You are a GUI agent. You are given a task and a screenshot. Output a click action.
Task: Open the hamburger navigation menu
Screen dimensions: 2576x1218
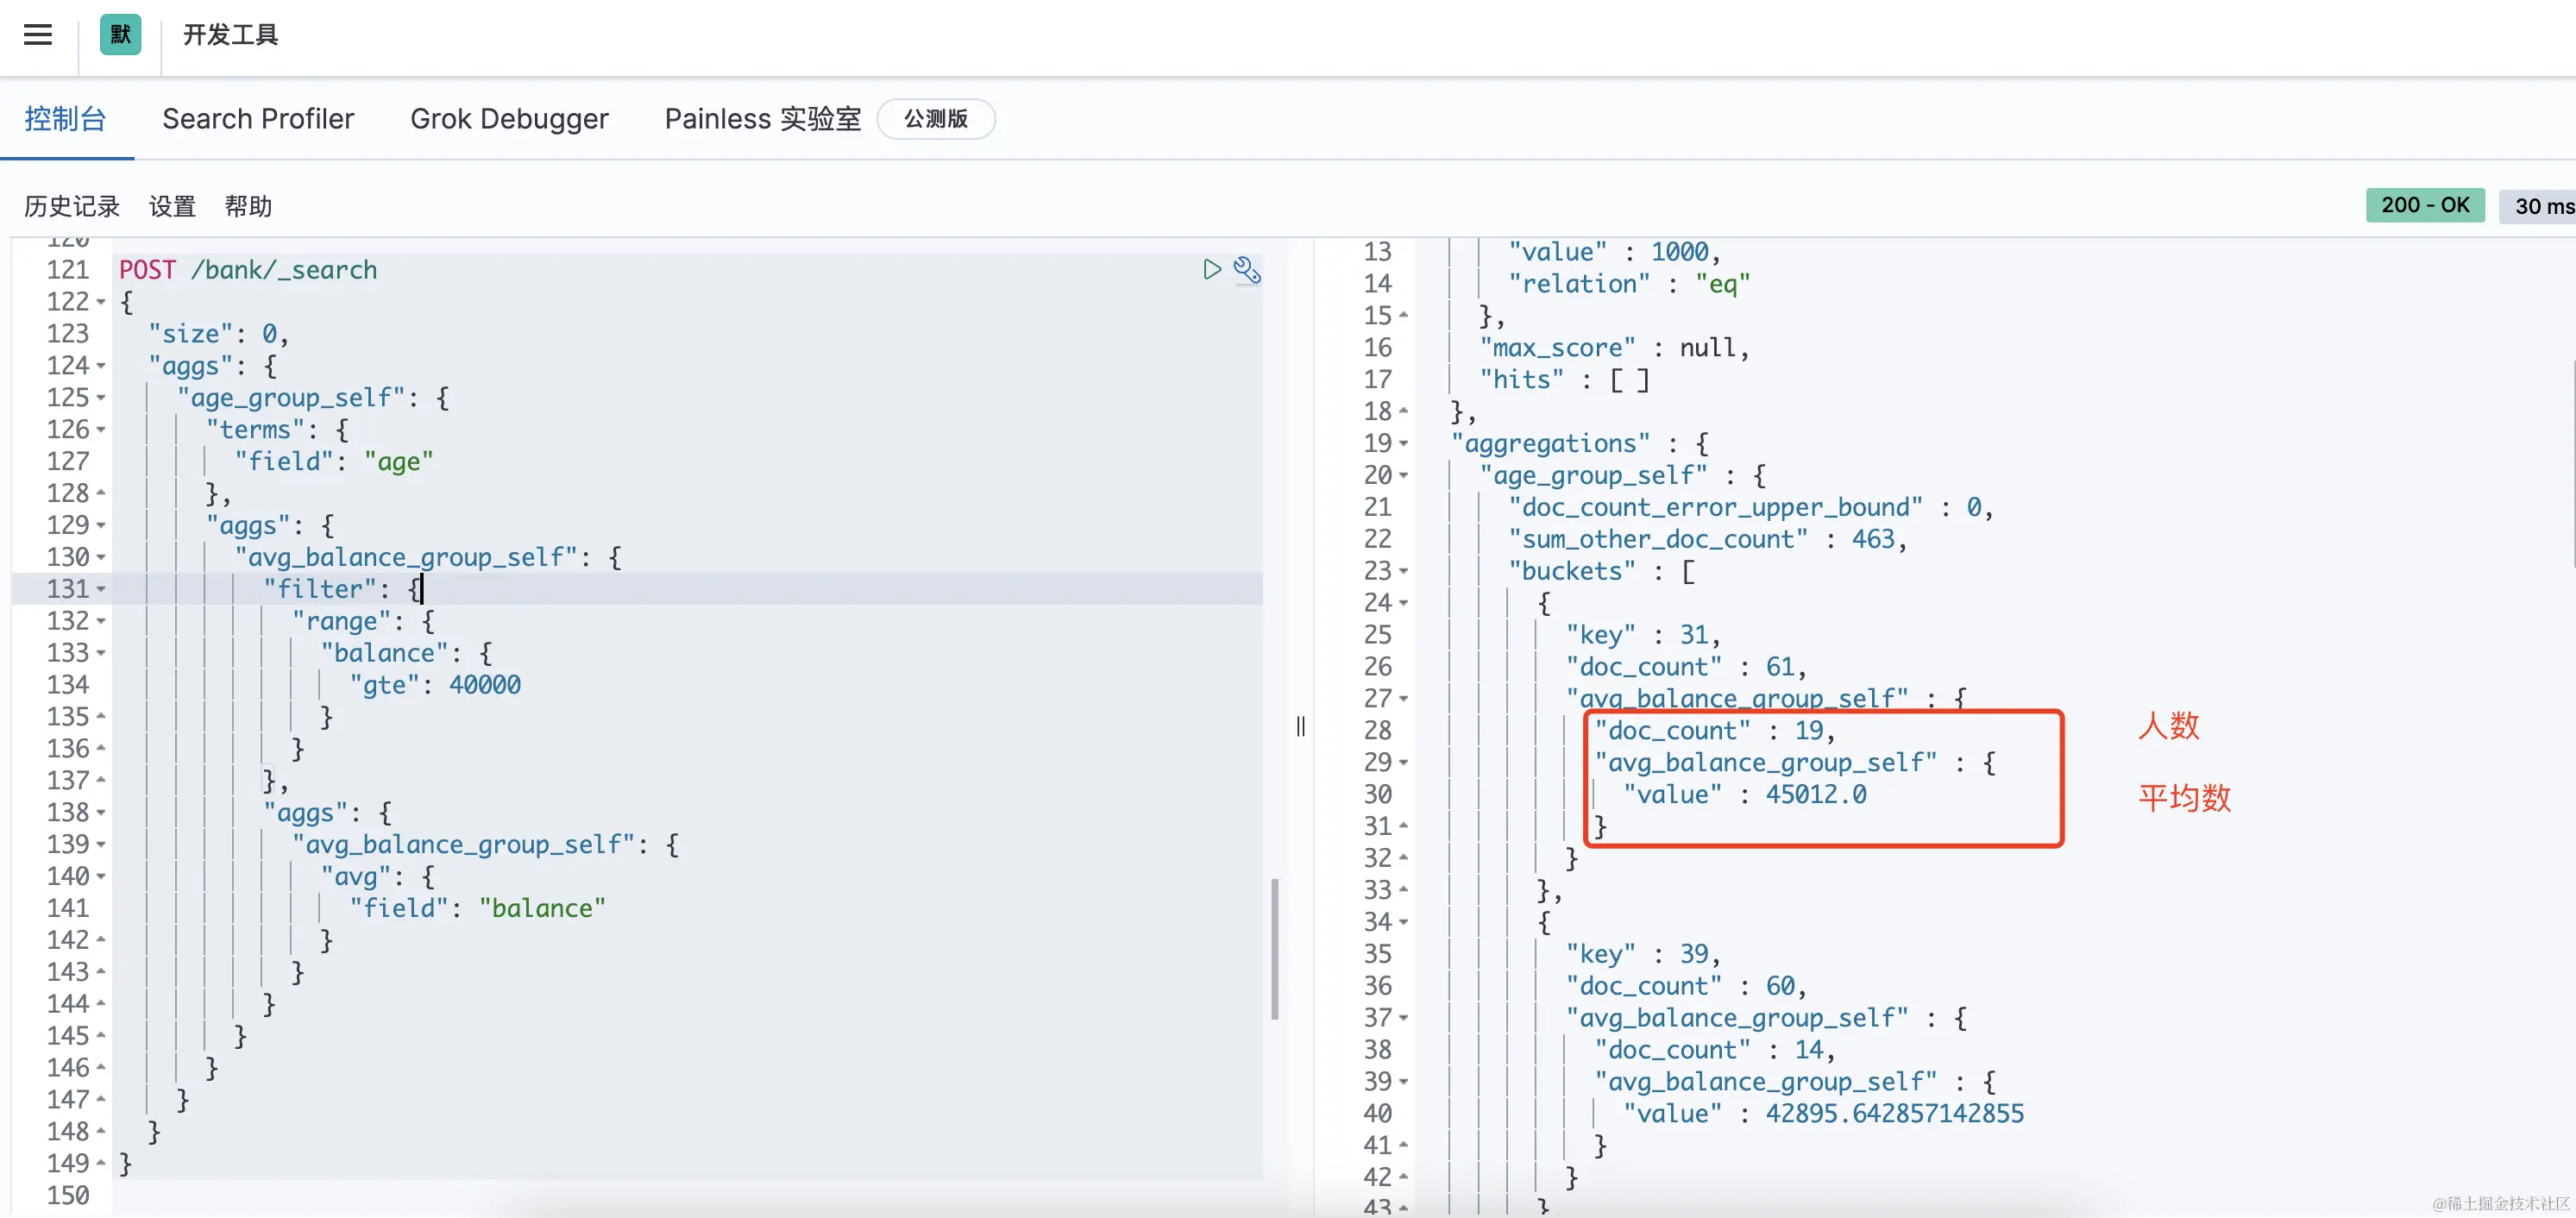click(x=38, y=35)
